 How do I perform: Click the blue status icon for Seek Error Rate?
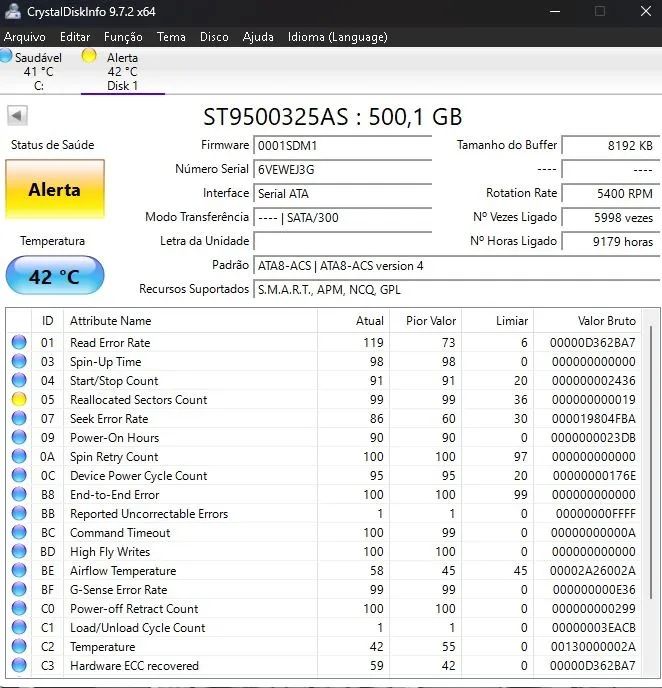pyautogui.click(x=19, y=418)
